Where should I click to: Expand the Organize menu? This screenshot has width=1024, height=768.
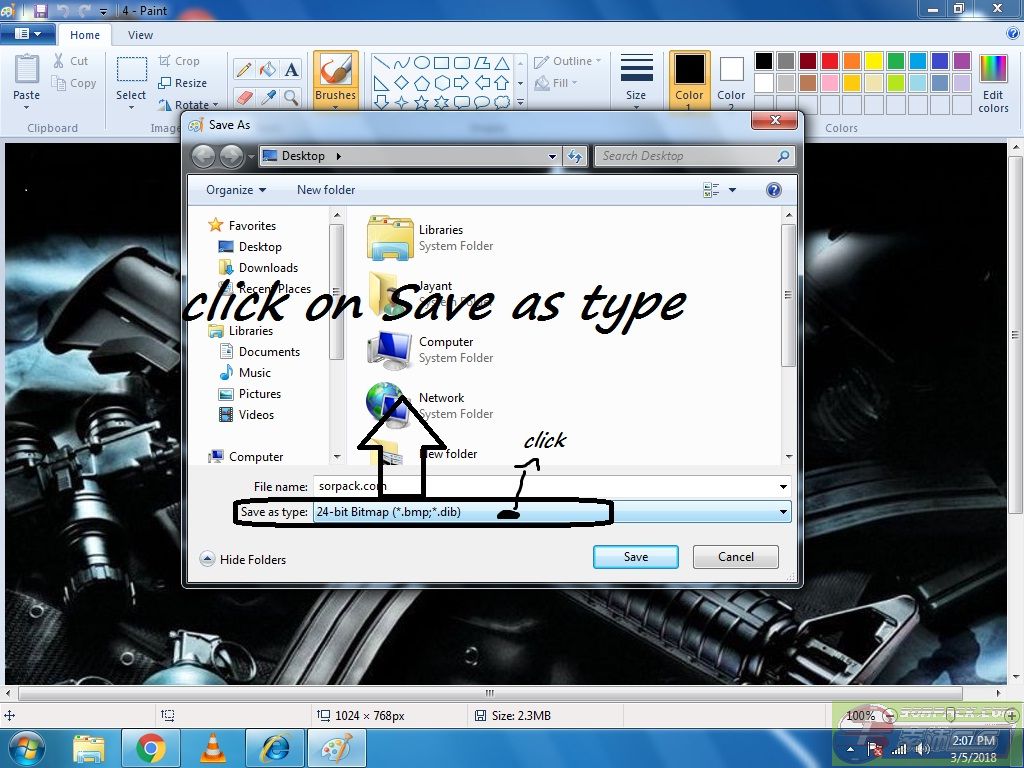236,190
